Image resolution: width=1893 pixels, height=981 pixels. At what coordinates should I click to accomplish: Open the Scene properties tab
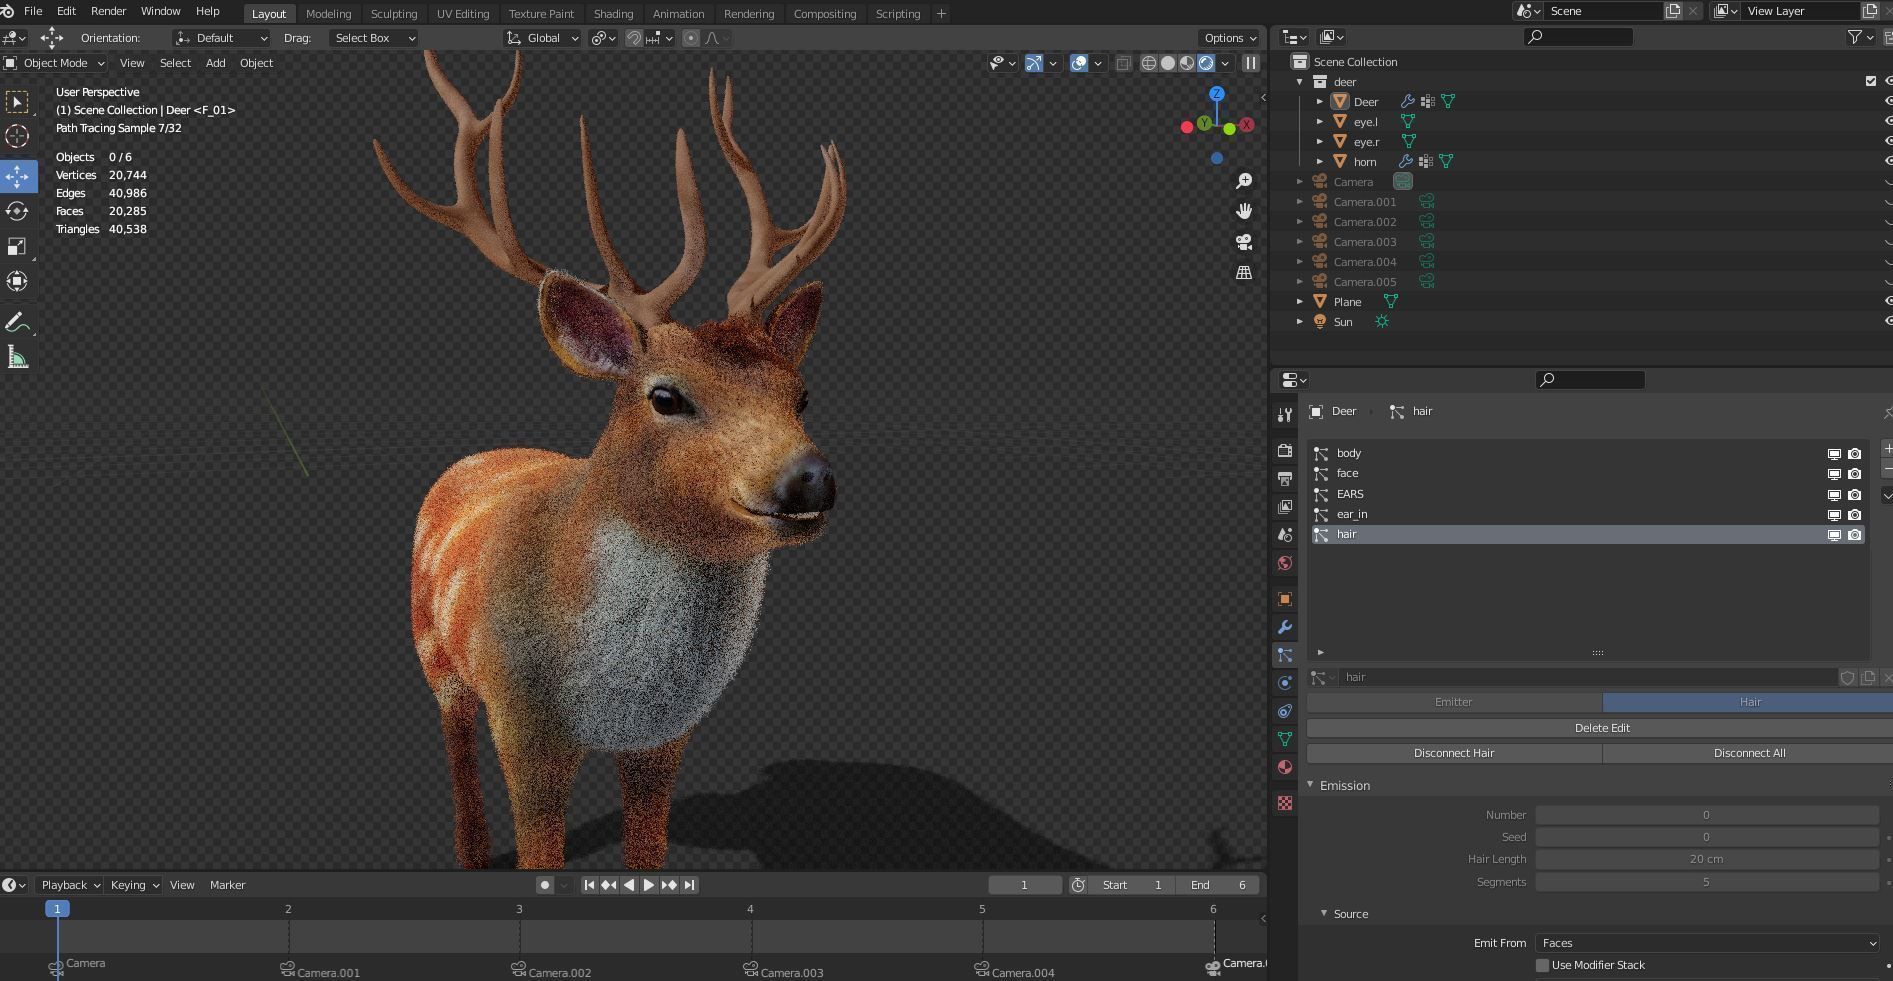click(x=1285, y=535)
